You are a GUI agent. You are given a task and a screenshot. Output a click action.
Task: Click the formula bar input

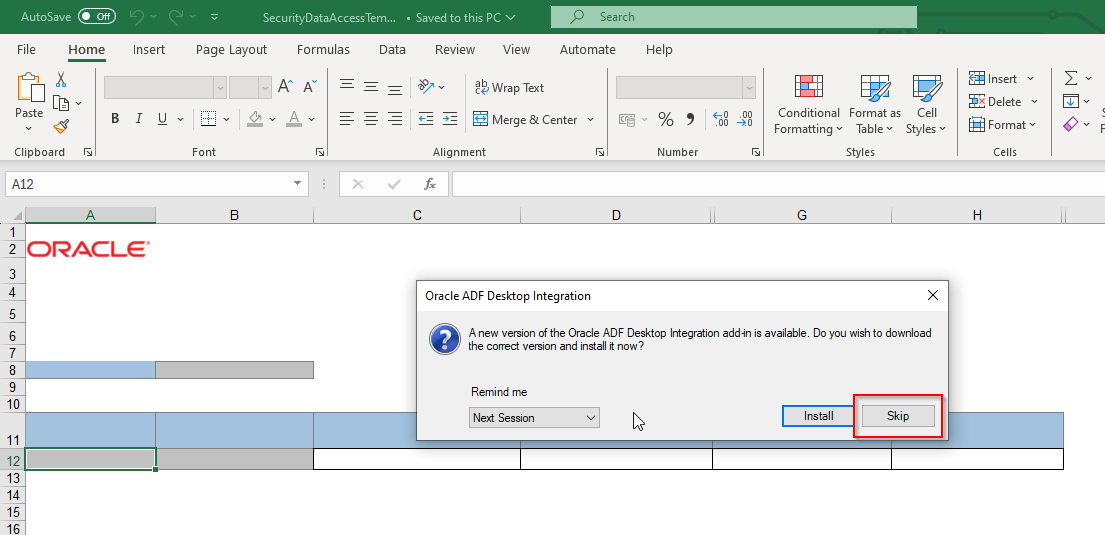tap(778, 184)
